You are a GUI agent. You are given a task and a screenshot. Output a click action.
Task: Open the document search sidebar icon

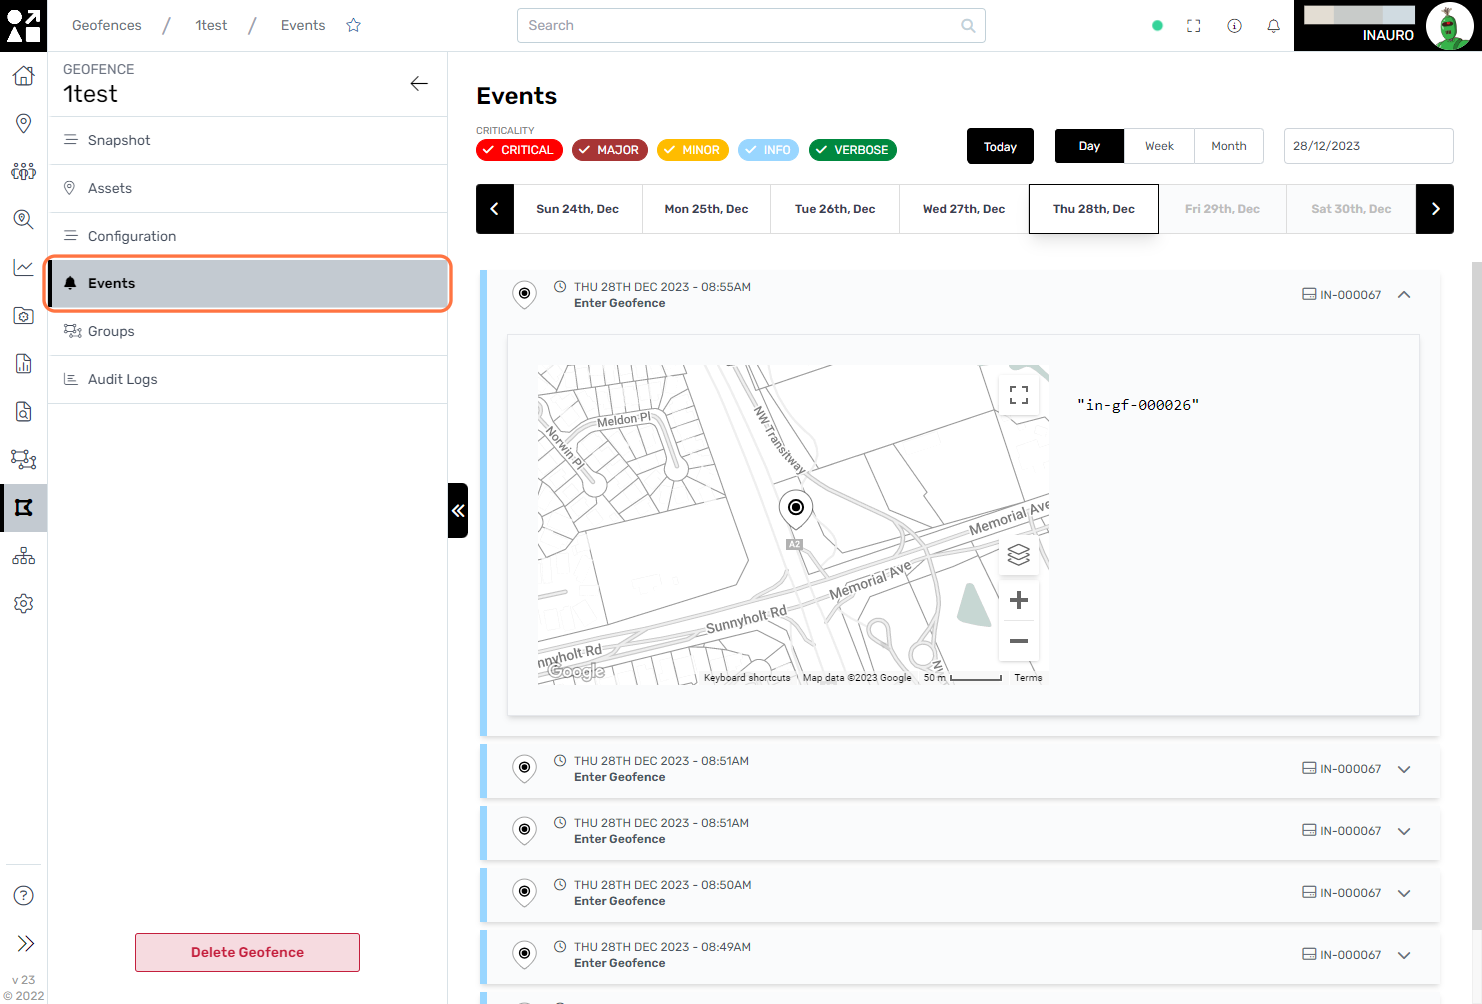pyautogui.click(x=23, y=411)
